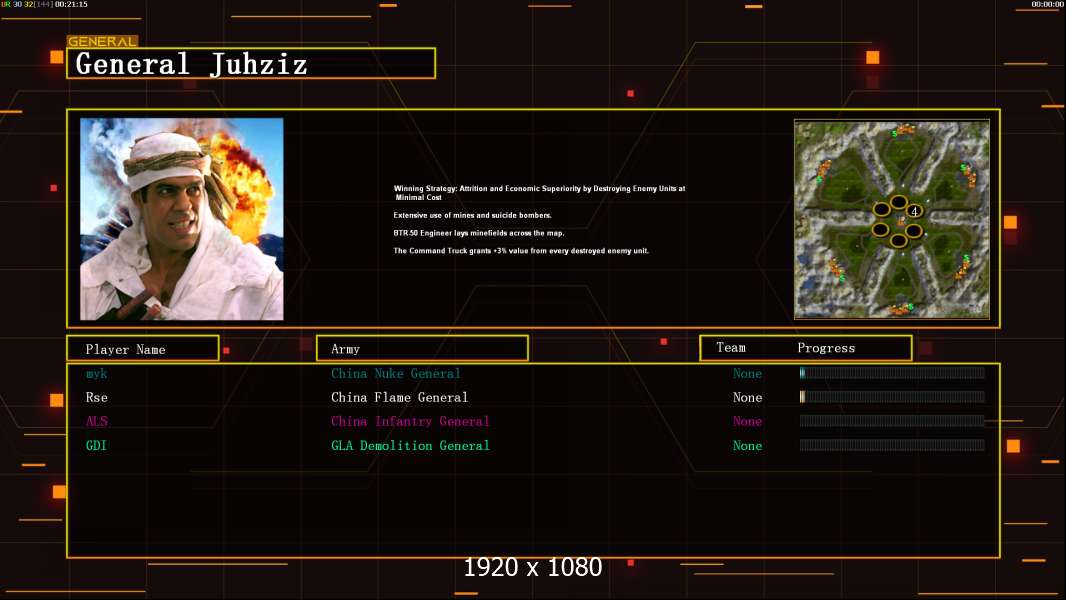Select player name GDI
The height and width of the screenshot is (600, 1066).
pos(96,446)
